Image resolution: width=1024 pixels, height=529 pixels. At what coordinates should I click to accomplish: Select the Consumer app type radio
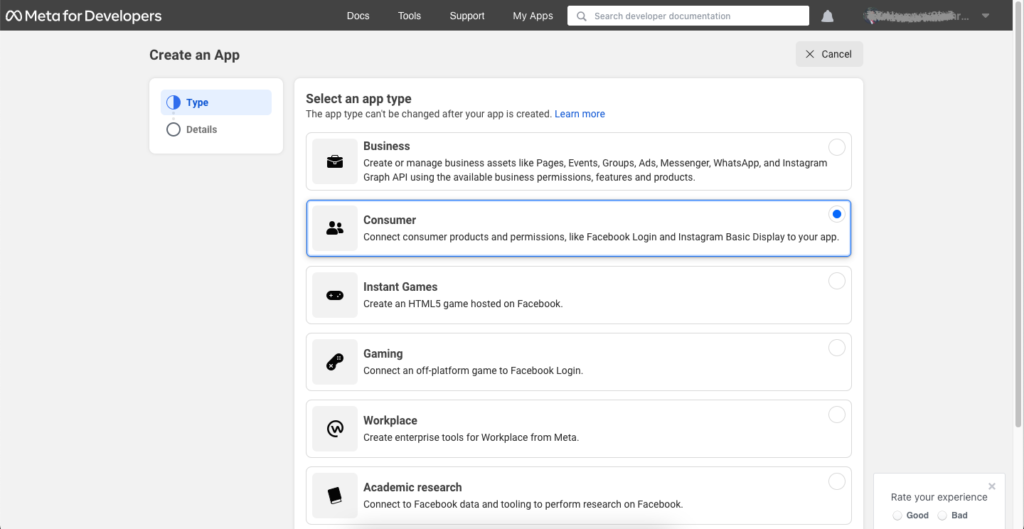837,214
